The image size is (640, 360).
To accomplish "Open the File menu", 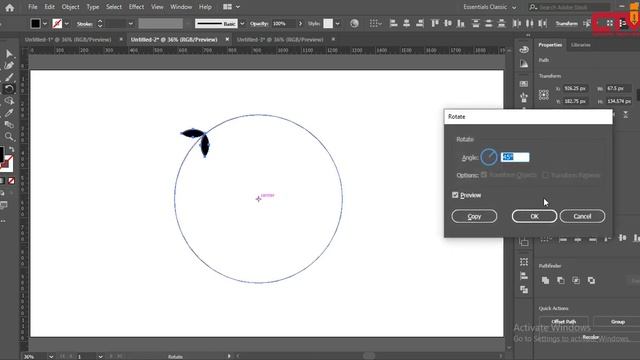I will 33,7.
